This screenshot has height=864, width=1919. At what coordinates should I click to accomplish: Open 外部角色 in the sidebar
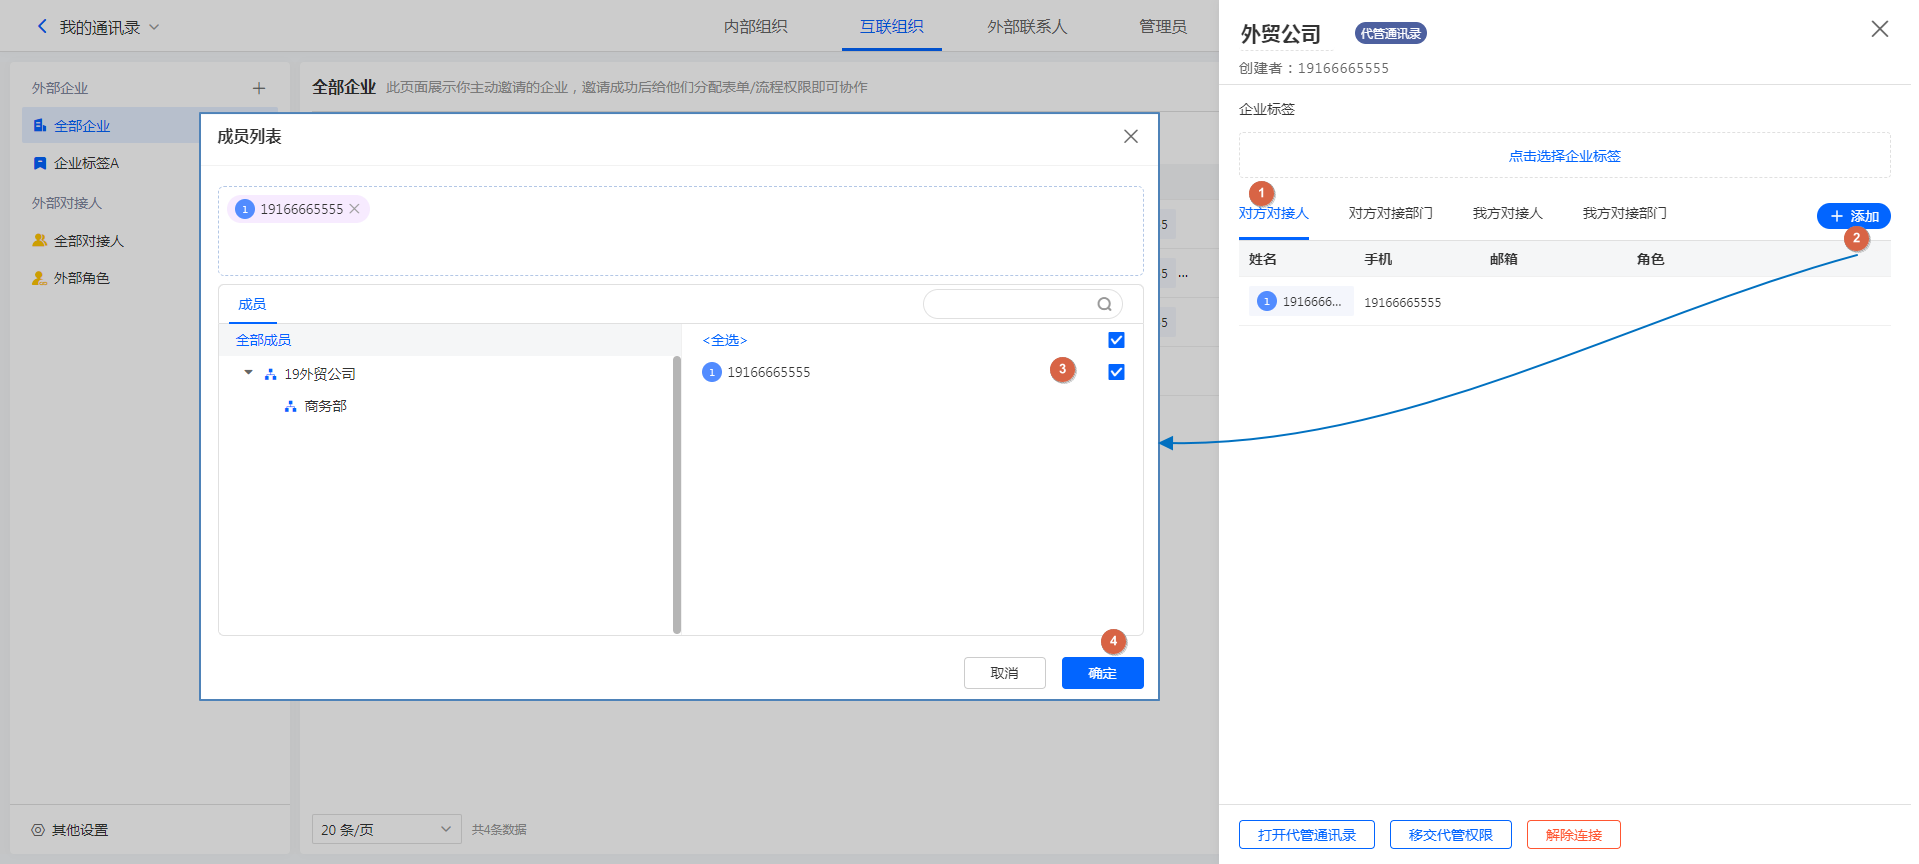point(81,278)
